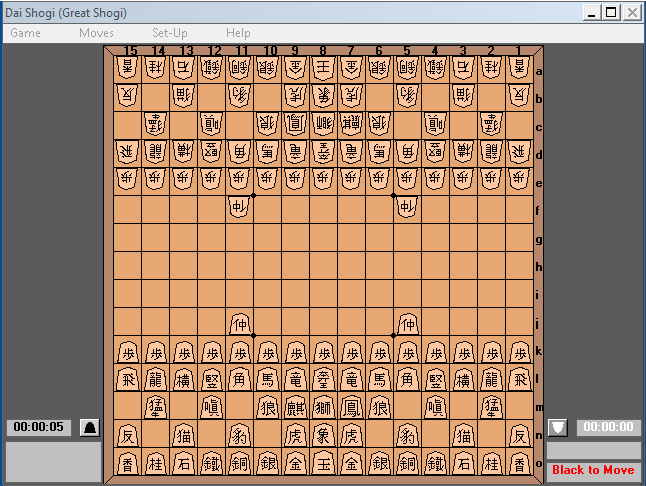Select Black's Reverse Chariot on square 1n

519,436
